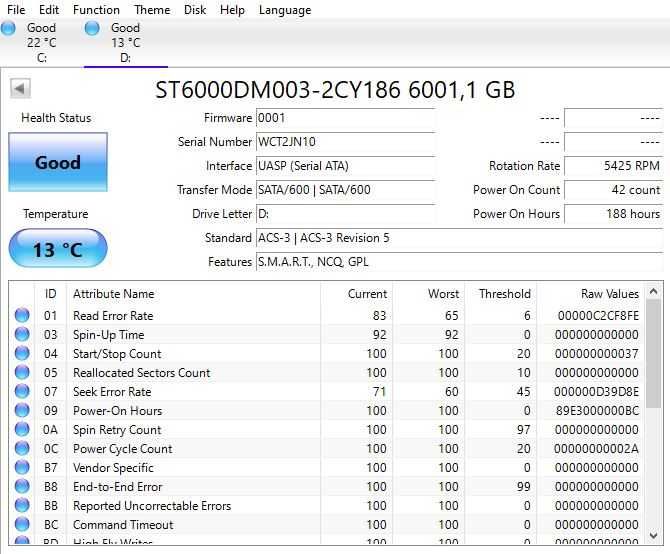This screenshot has width=670, height=554.
Task: Click the status orb for Power-On Hours row
Action: coord(22,410)
